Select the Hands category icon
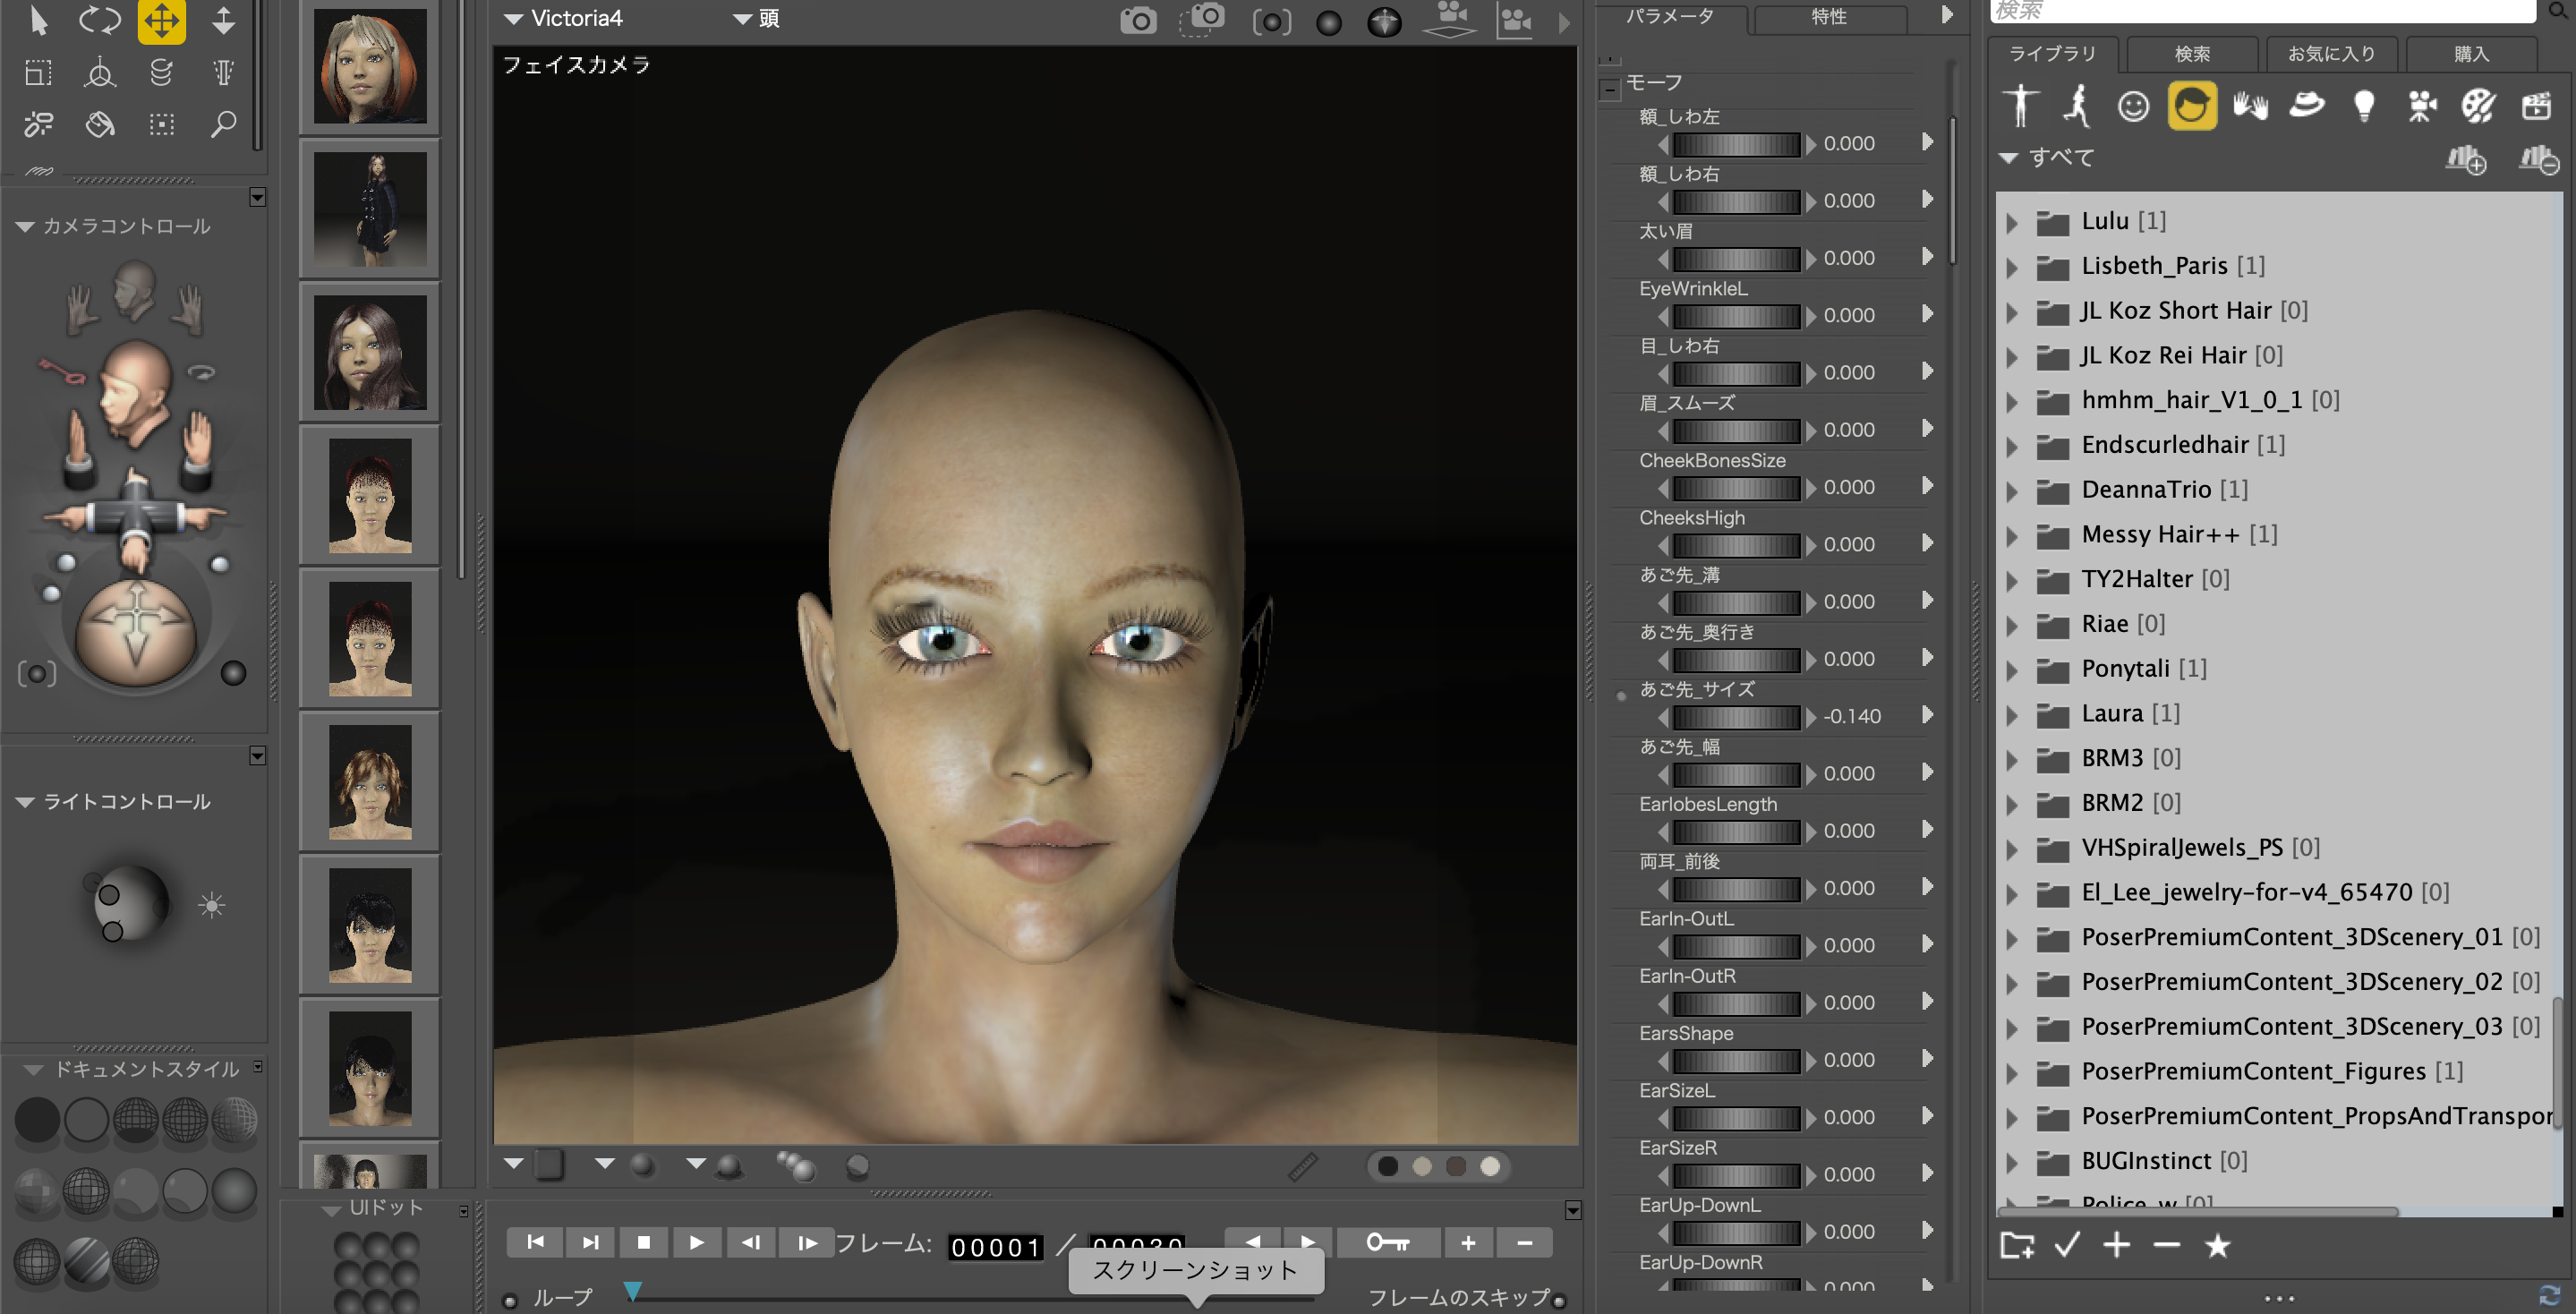Image resolution: width=2576 pixels, height=1314 pixels. pos(2249,106)
